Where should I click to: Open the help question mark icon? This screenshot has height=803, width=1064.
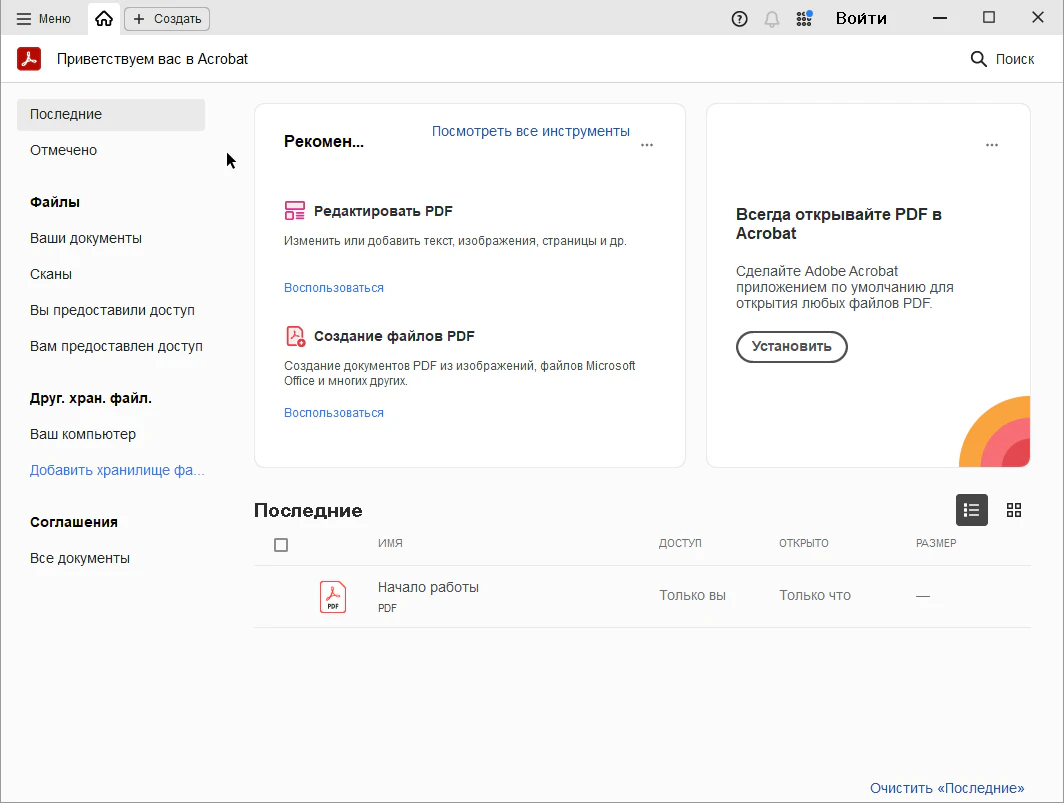740,18
